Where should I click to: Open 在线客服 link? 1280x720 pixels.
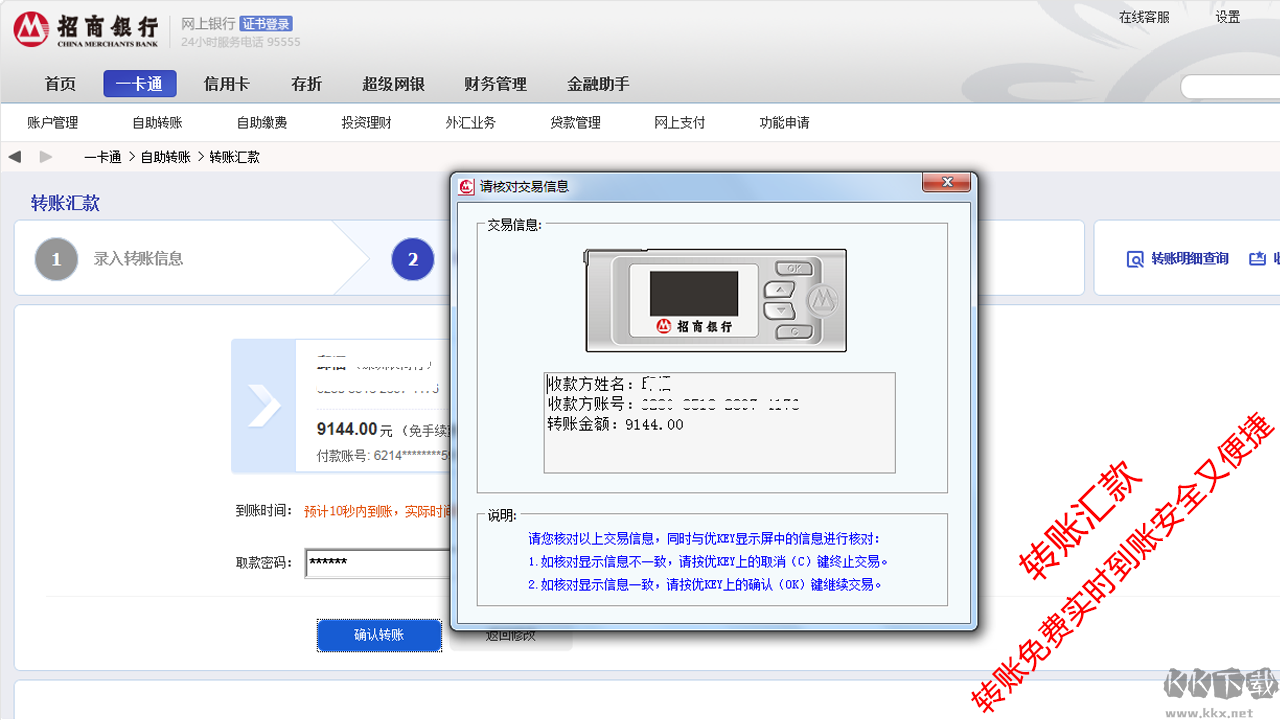tap(1144, 17)
